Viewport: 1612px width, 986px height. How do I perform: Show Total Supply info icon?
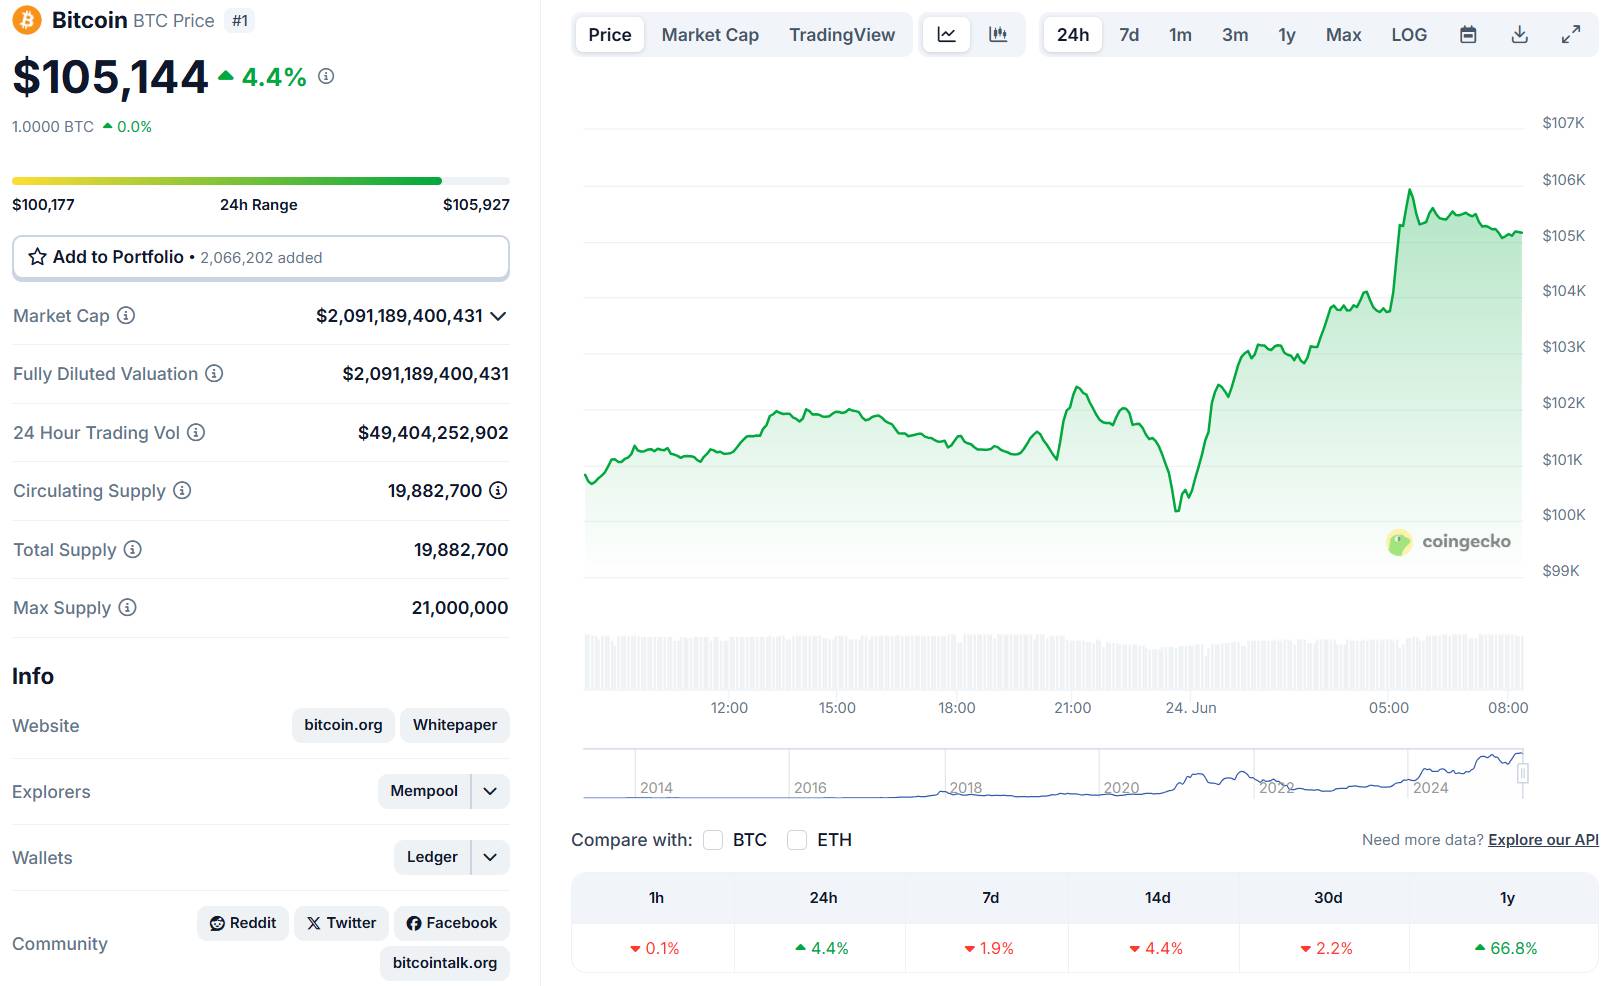[x=133, y=550]
